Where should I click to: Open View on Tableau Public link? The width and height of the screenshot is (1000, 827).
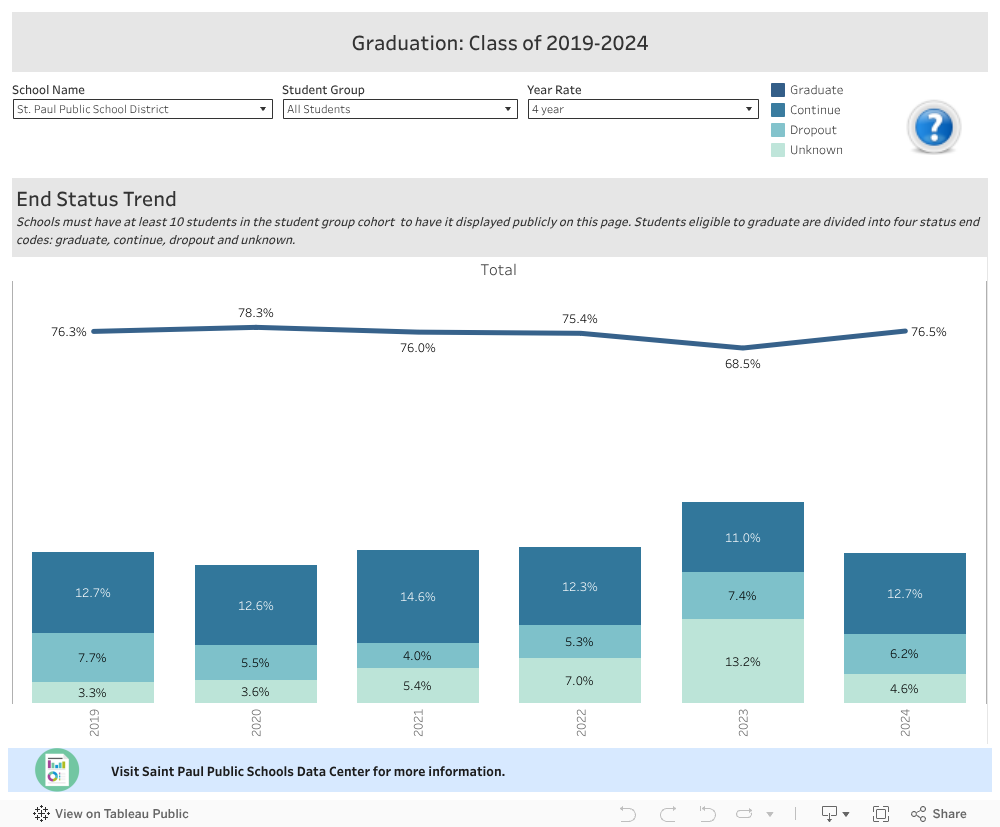(x=111, y=813)
